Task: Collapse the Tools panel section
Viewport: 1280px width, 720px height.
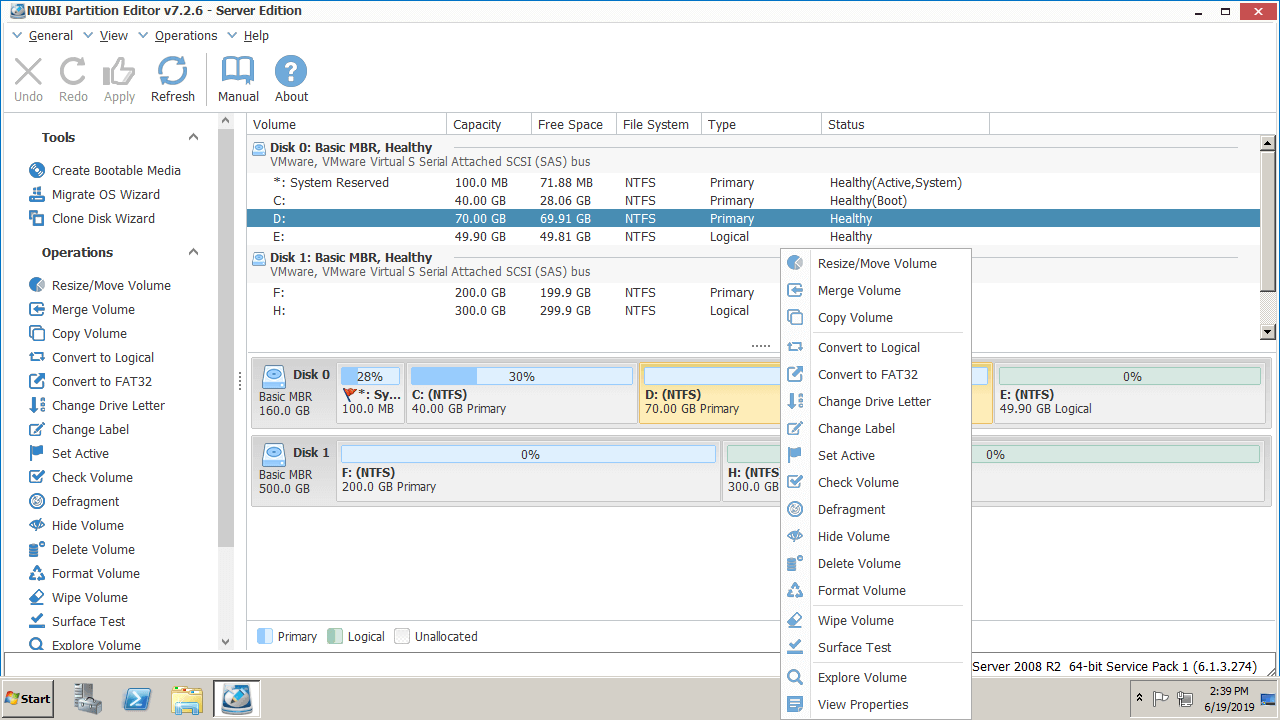Action: pyautogui.click(x=193, y=138)
